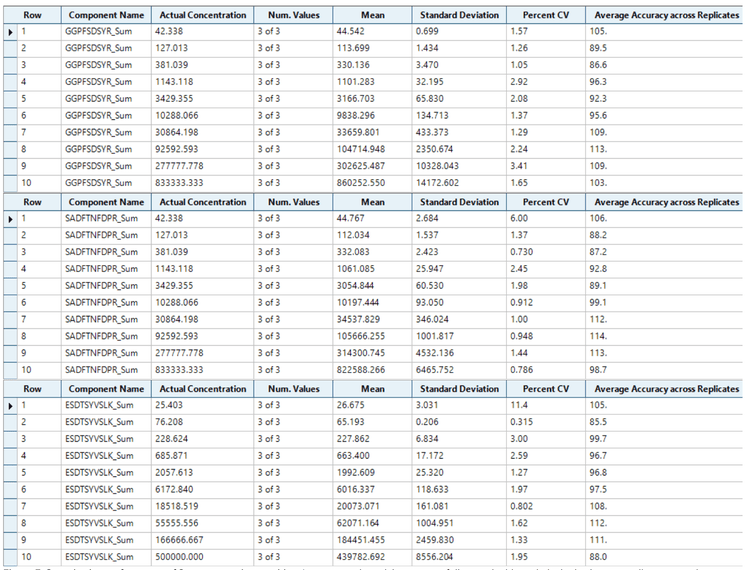Click the mean cell showing 314300.745
Screen dimensions: 750x570
click(372, 353)
